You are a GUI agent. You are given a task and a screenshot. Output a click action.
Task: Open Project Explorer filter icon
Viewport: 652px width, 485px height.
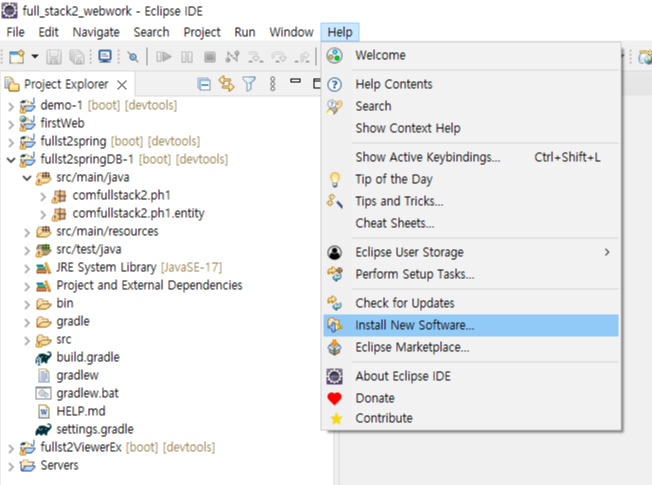coord(249,84)
